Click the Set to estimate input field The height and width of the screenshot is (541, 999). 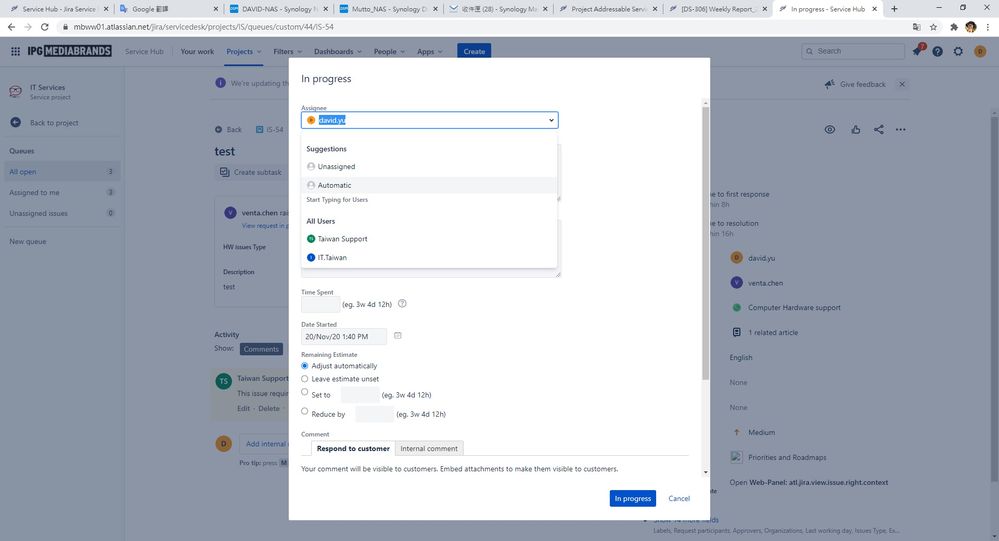[360, 394]
